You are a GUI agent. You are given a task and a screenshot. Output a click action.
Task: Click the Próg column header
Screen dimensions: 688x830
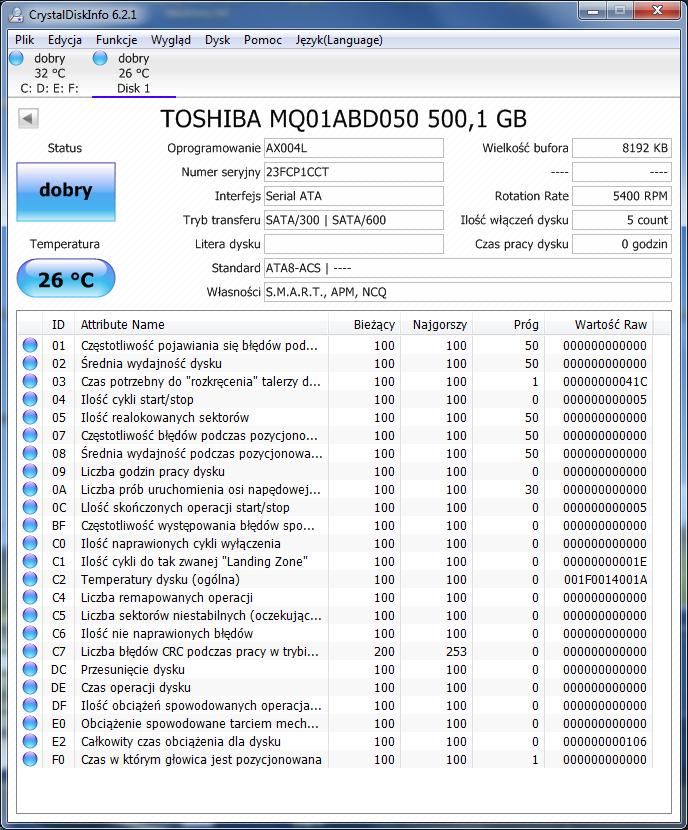click(x=509, y=324)
